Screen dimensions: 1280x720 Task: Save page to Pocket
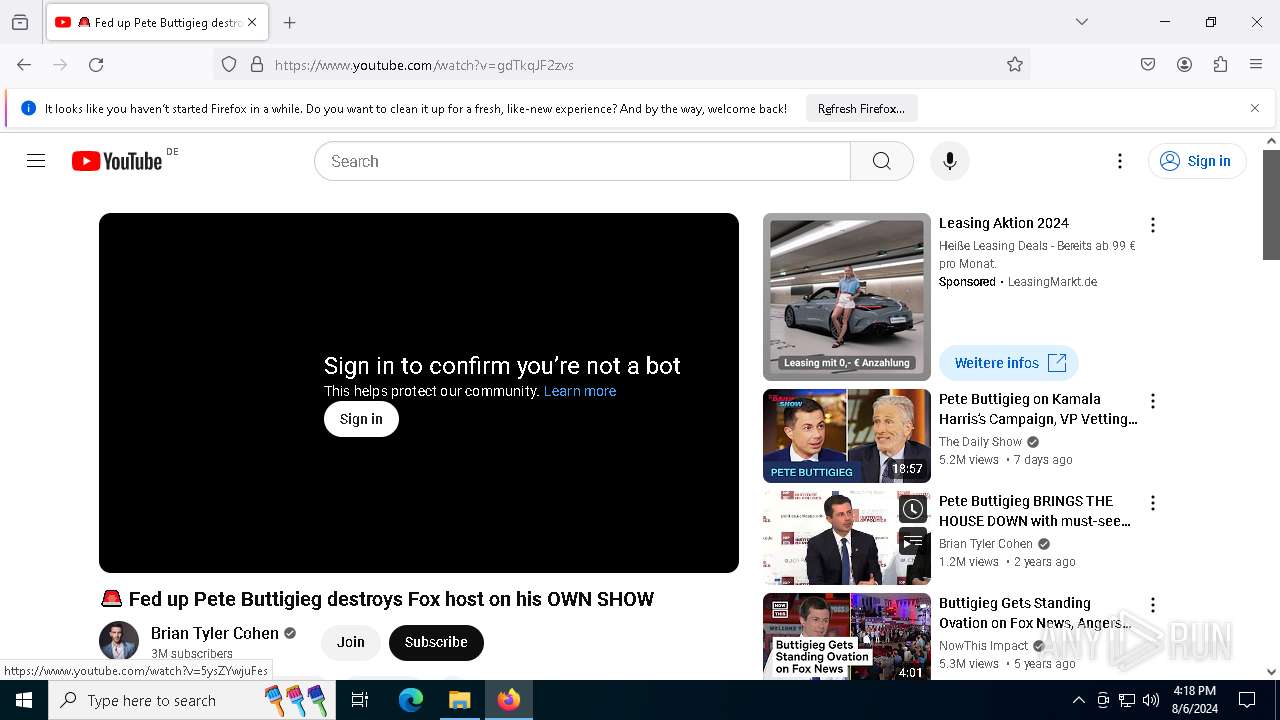[1148, 65]
